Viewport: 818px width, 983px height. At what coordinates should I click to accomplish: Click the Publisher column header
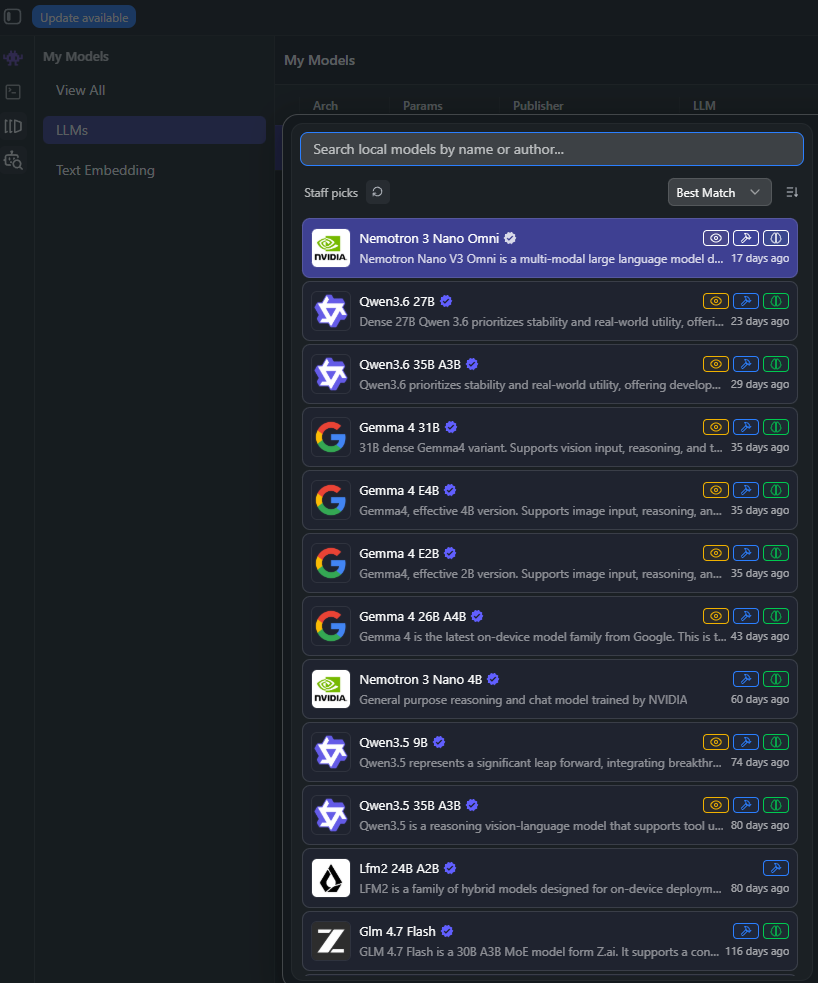[538, 105]
